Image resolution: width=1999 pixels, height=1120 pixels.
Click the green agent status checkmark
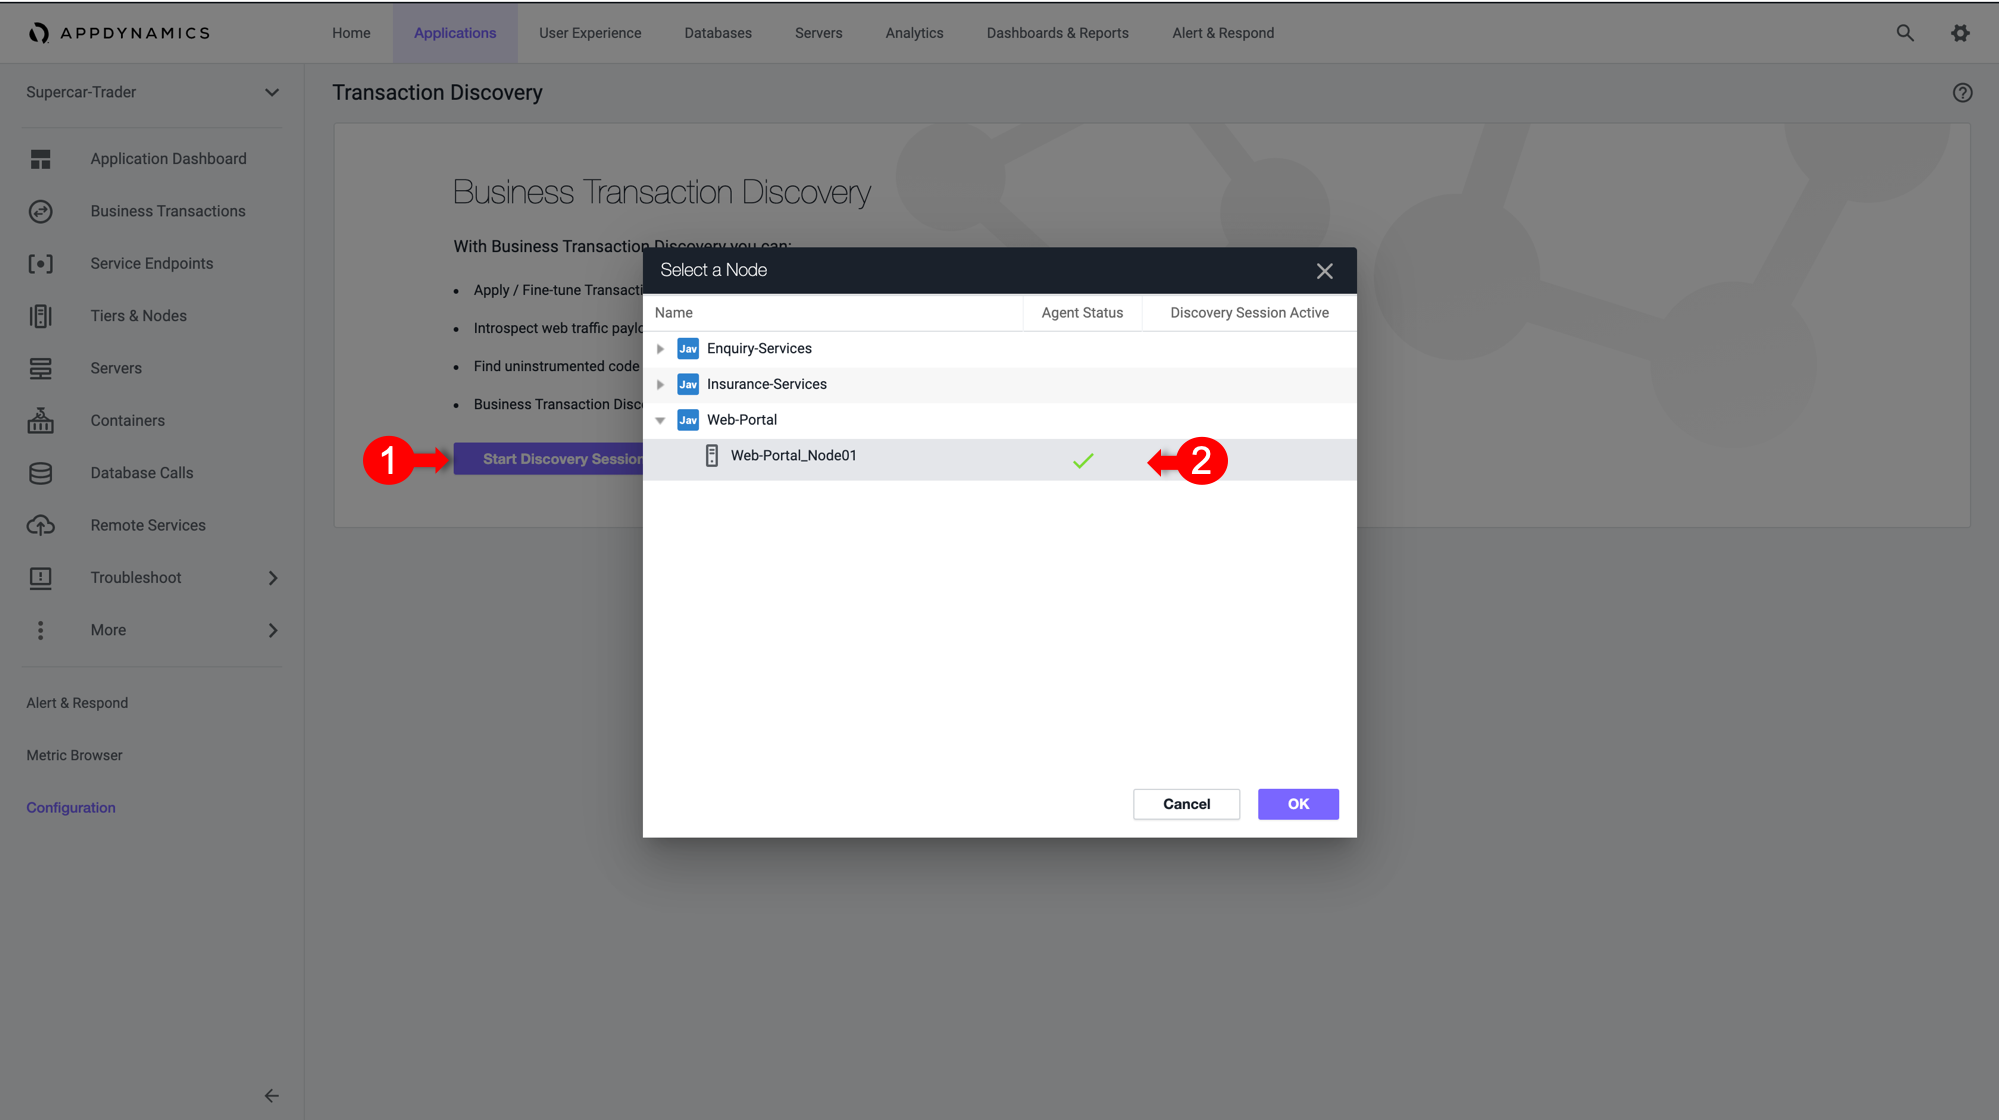tap(1083, 460)
